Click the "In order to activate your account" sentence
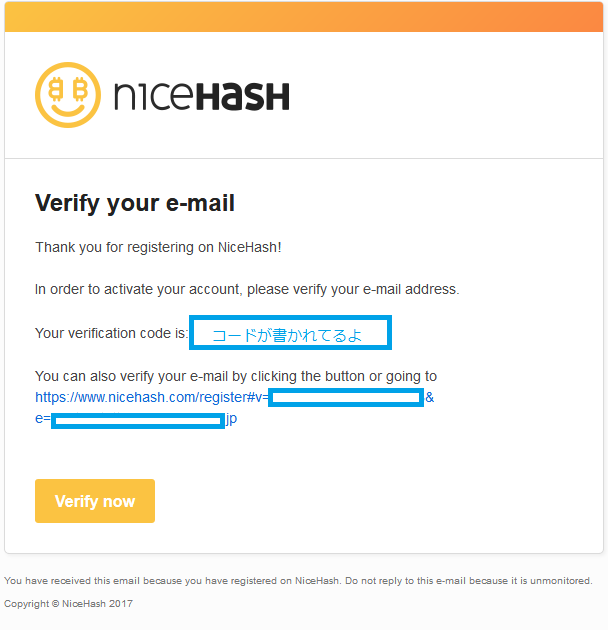Viewport: 608px width, 630px height. tap(247, 290)
